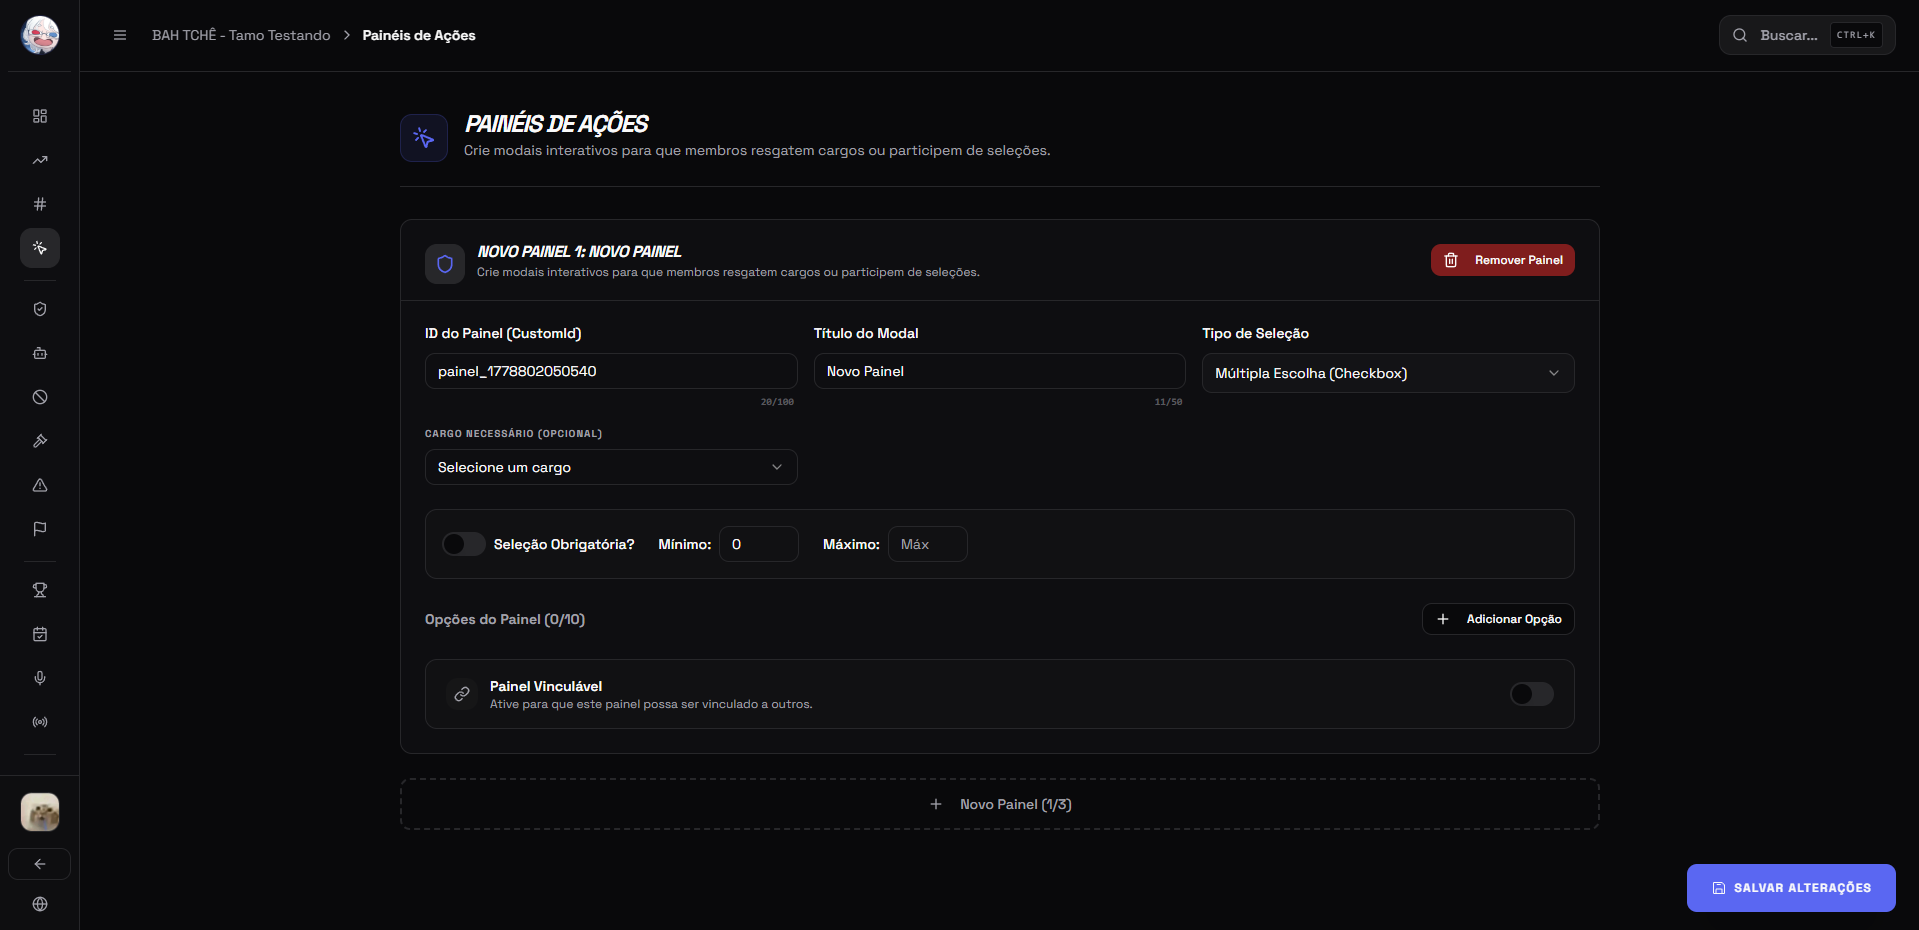Screen dimensions: 1919x930
Task: Click the trash icon on Remover Painel
Action: (1451, 260)
